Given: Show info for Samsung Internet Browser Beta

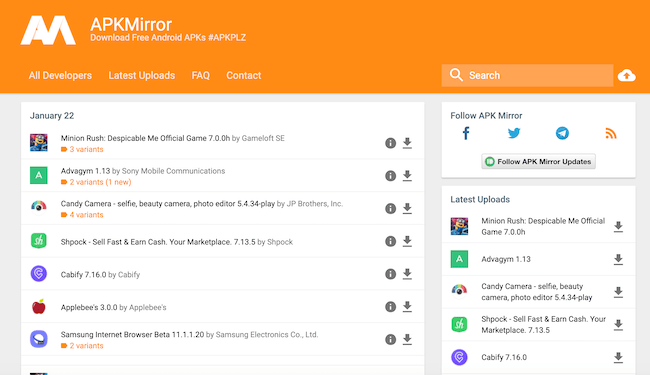Looking at the screenshot, I should [390, 339].
